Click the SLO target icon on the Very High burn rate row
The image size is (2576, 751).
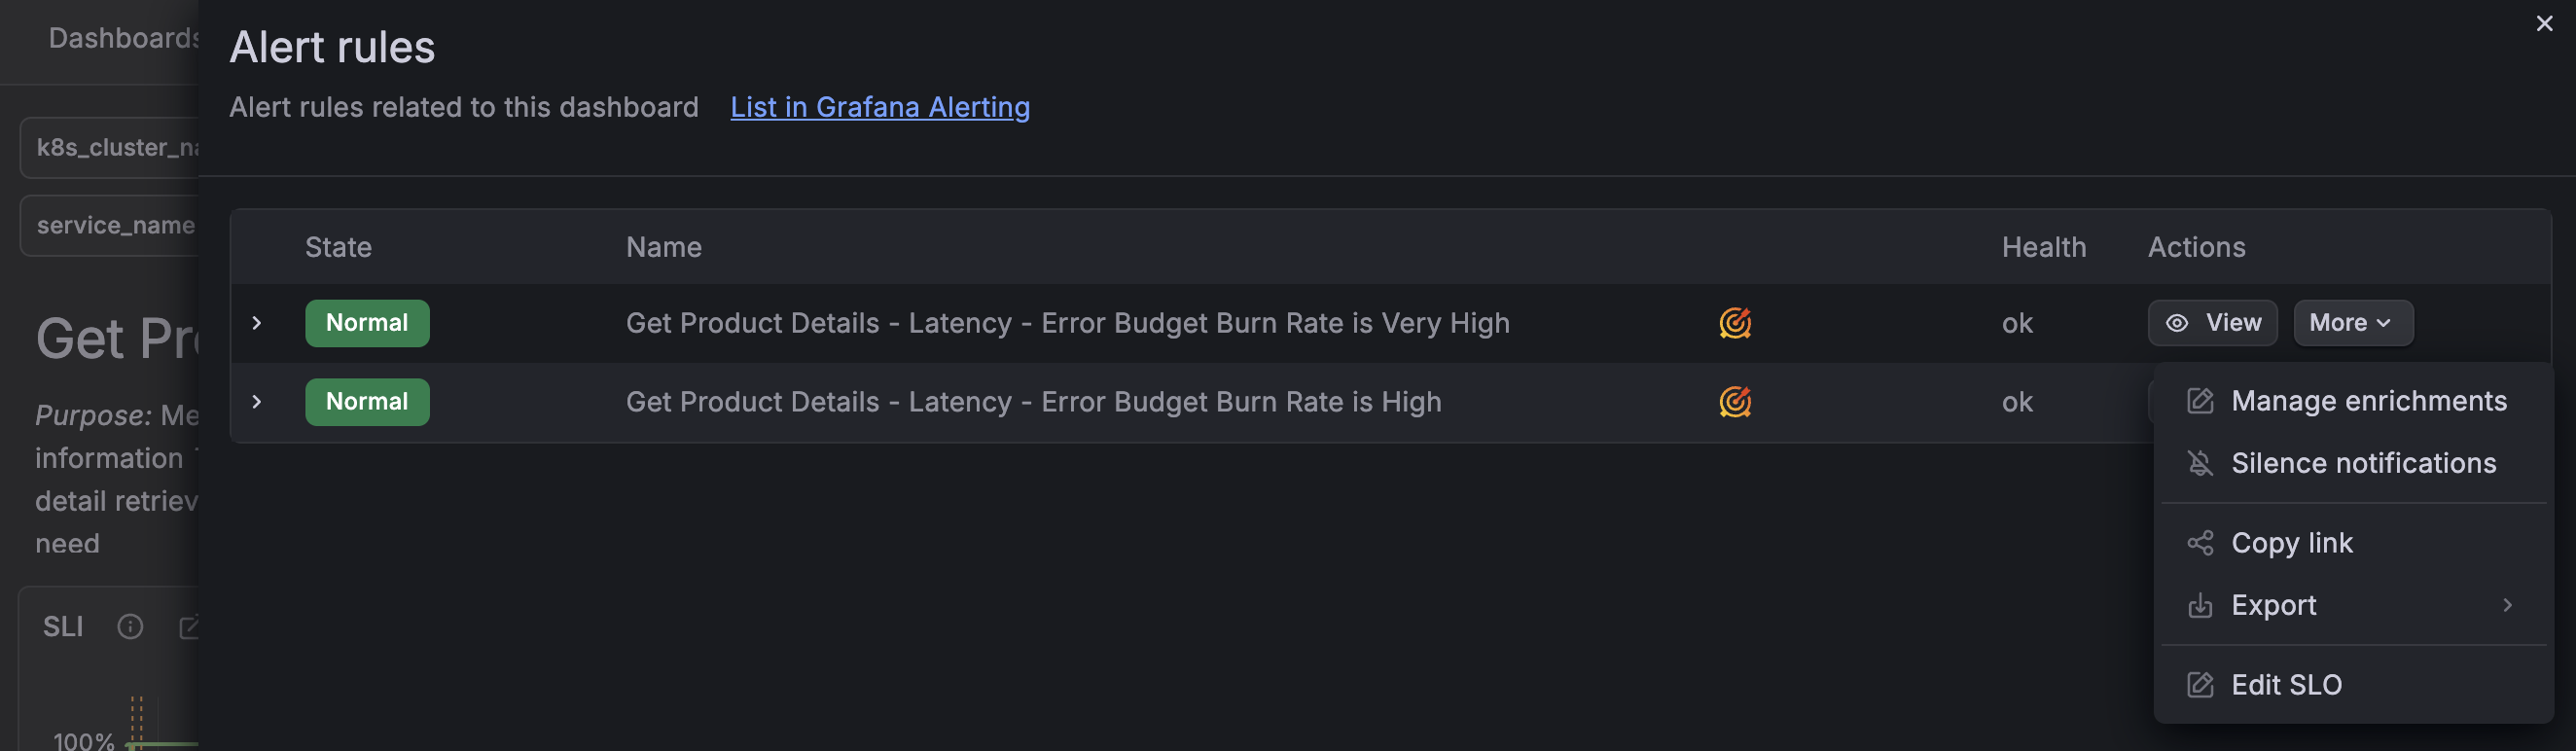coord(1735,323)
